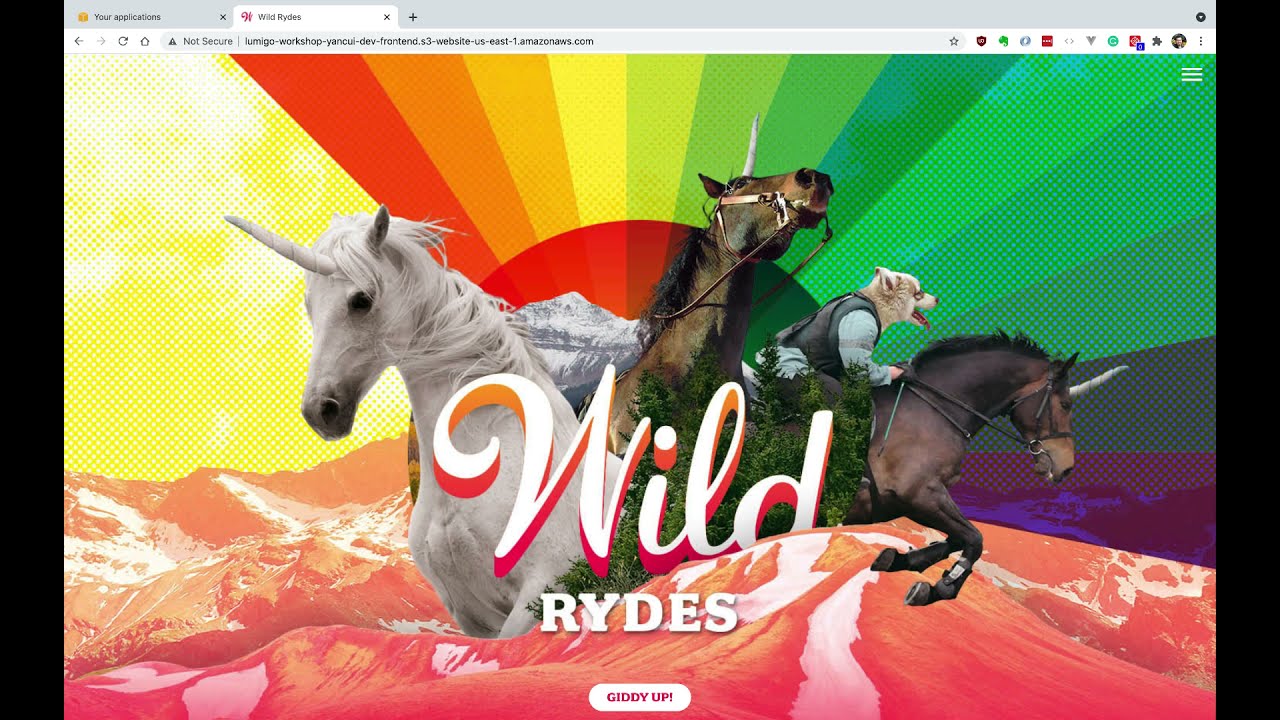Viewport: 1280px width, 720px height.
Task: Go back to previous page
Action: [79, 41]
